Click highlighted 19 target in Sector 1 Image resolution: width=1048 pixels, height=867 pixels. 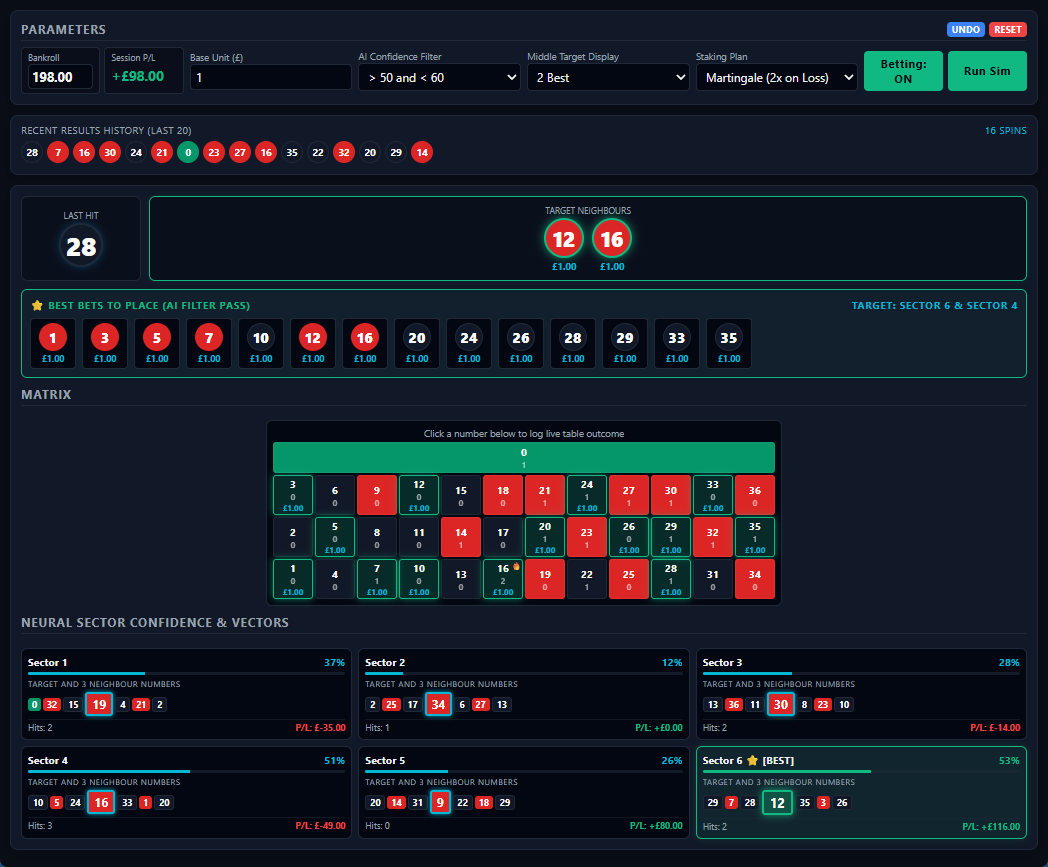(99, 704)
